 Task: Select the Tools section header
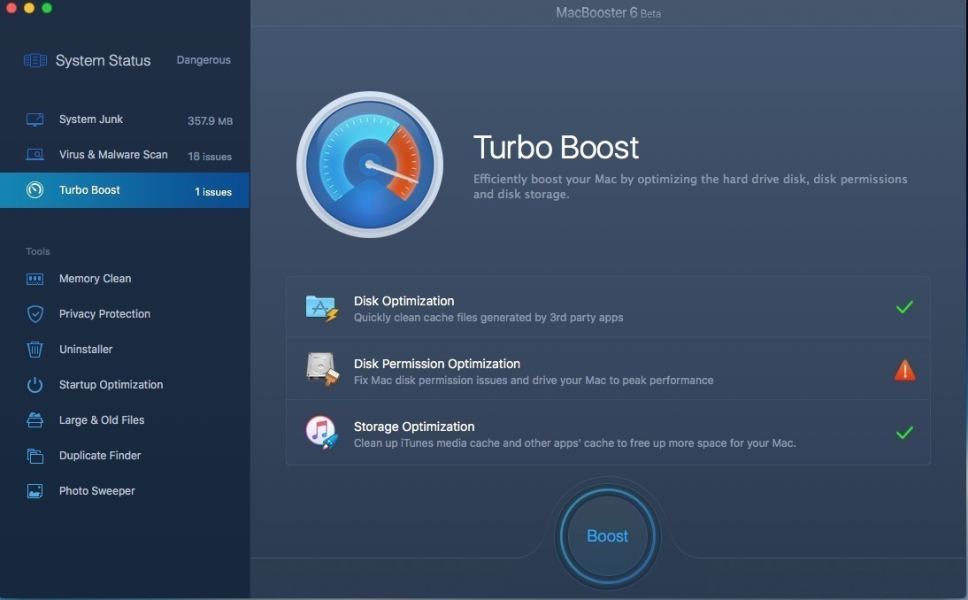[x=37, y=251]
